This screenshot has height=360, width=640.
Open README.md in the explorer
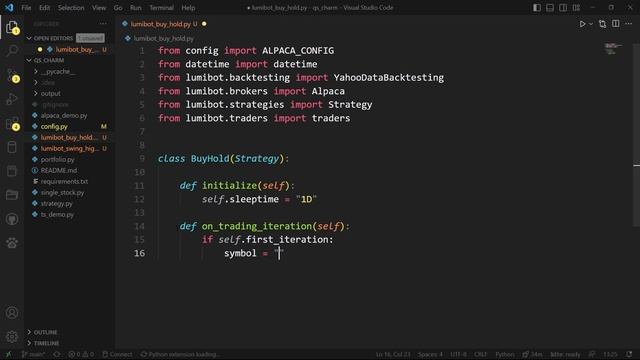[x=59, y=170]
